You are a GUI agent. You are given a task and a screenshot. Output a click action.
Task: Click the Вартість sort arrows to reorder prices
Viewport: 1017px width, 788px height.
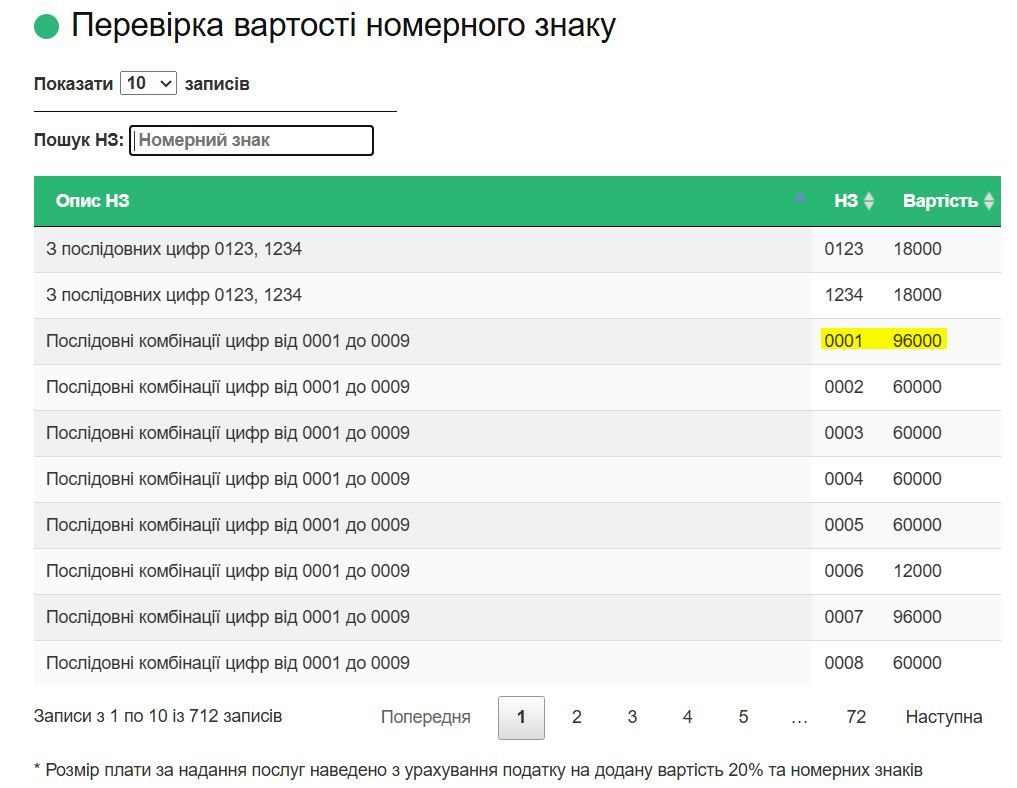989,199
